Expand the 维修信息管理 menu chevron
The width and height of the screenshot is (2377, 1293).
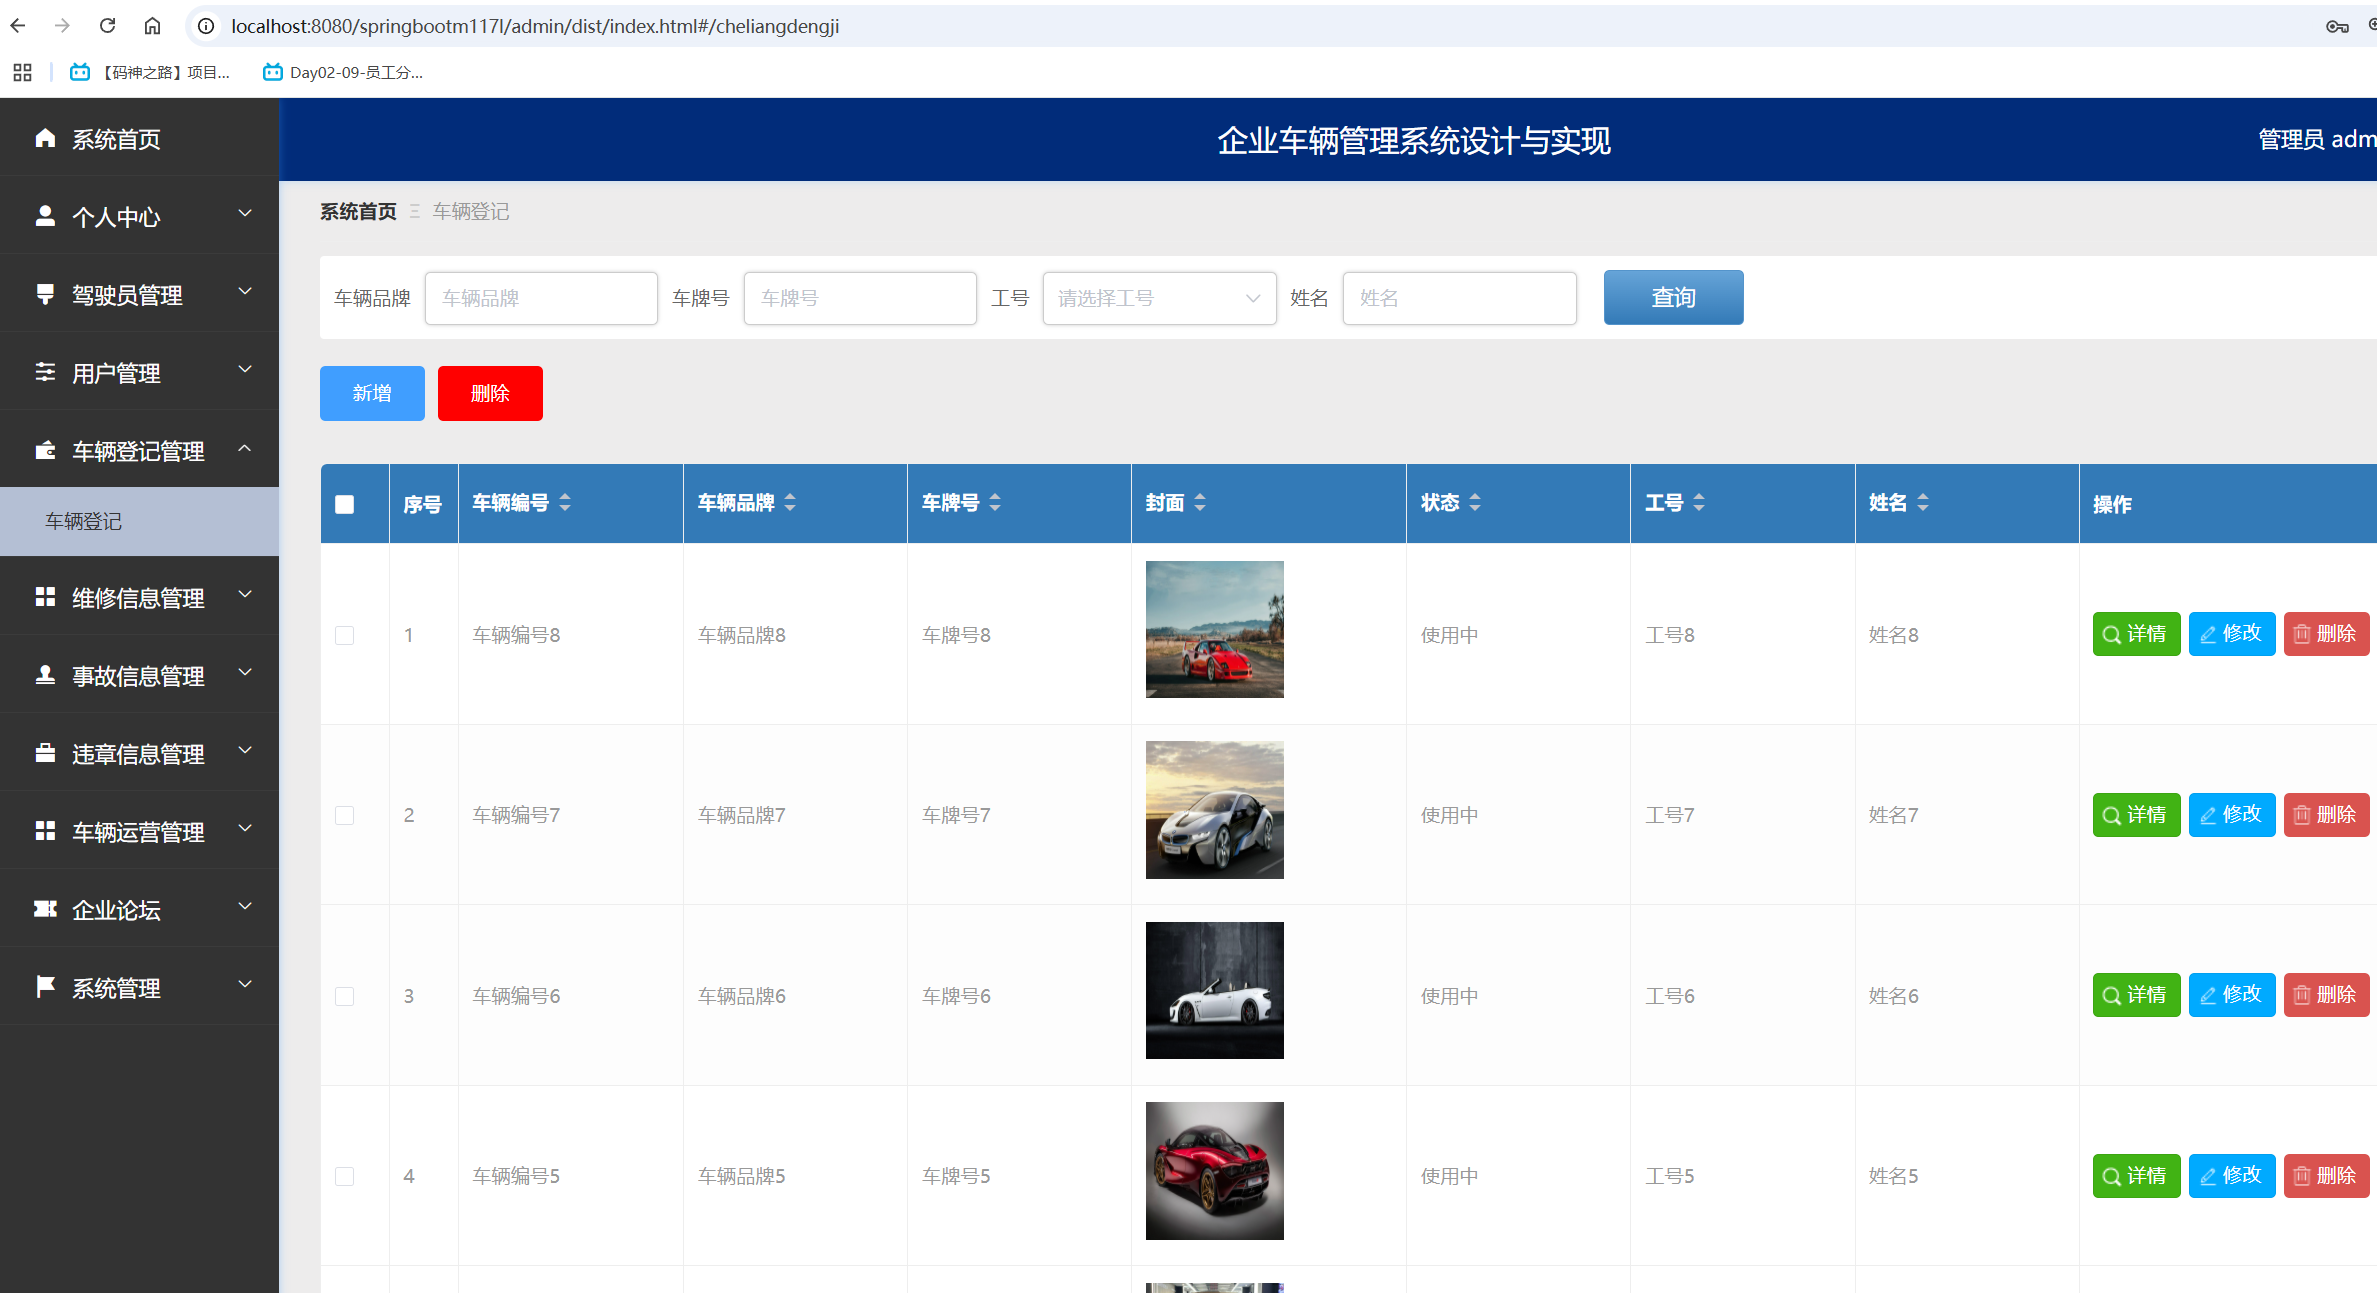[245, 594]
